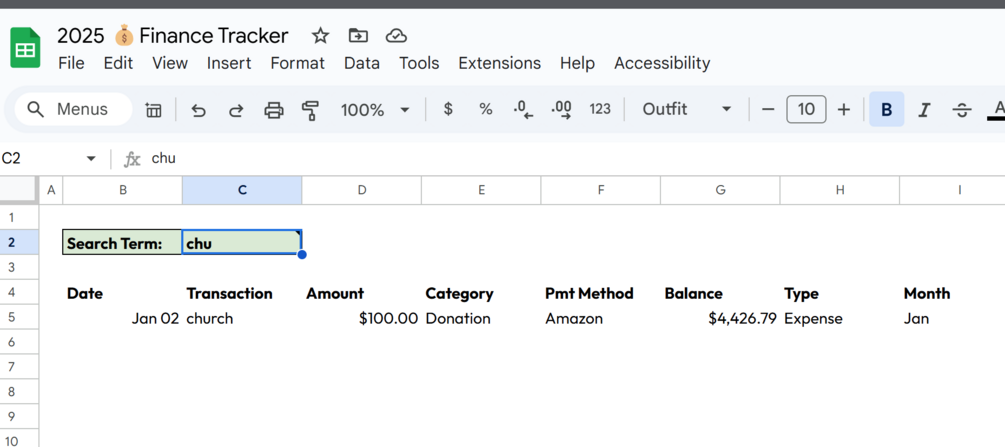This screenshot has width=1005, height=447.
Task: Click the redo arrow icon
Action: pos(236,110)
